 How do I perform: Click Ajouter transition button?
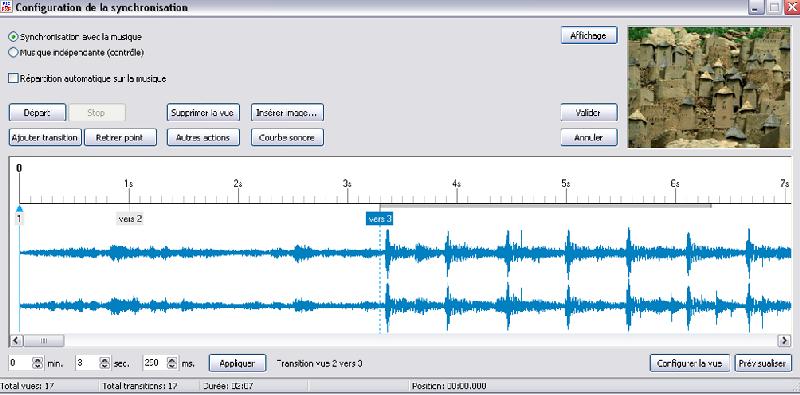(x=45, y=137)
